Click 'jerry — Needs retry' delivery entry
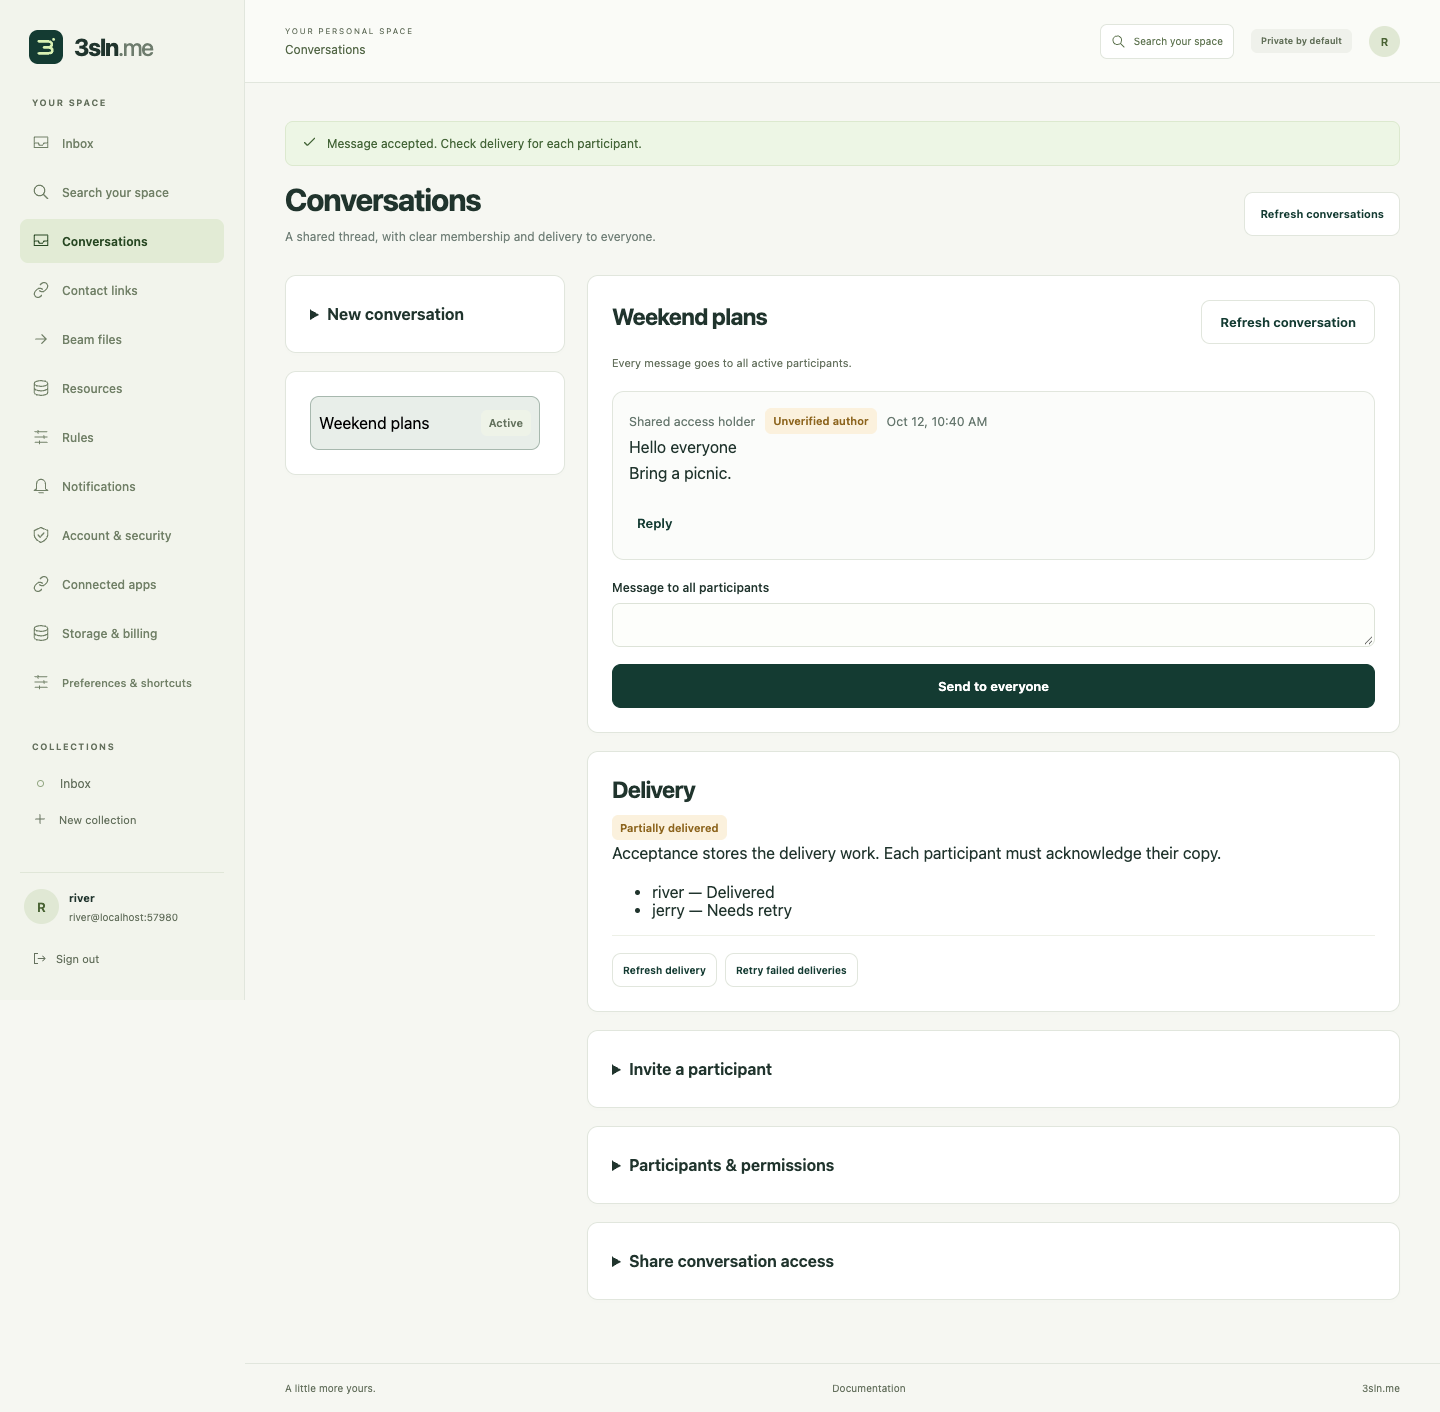Screen dimensions: 1440x1412 pyautogui.click(x=722, y=910)
